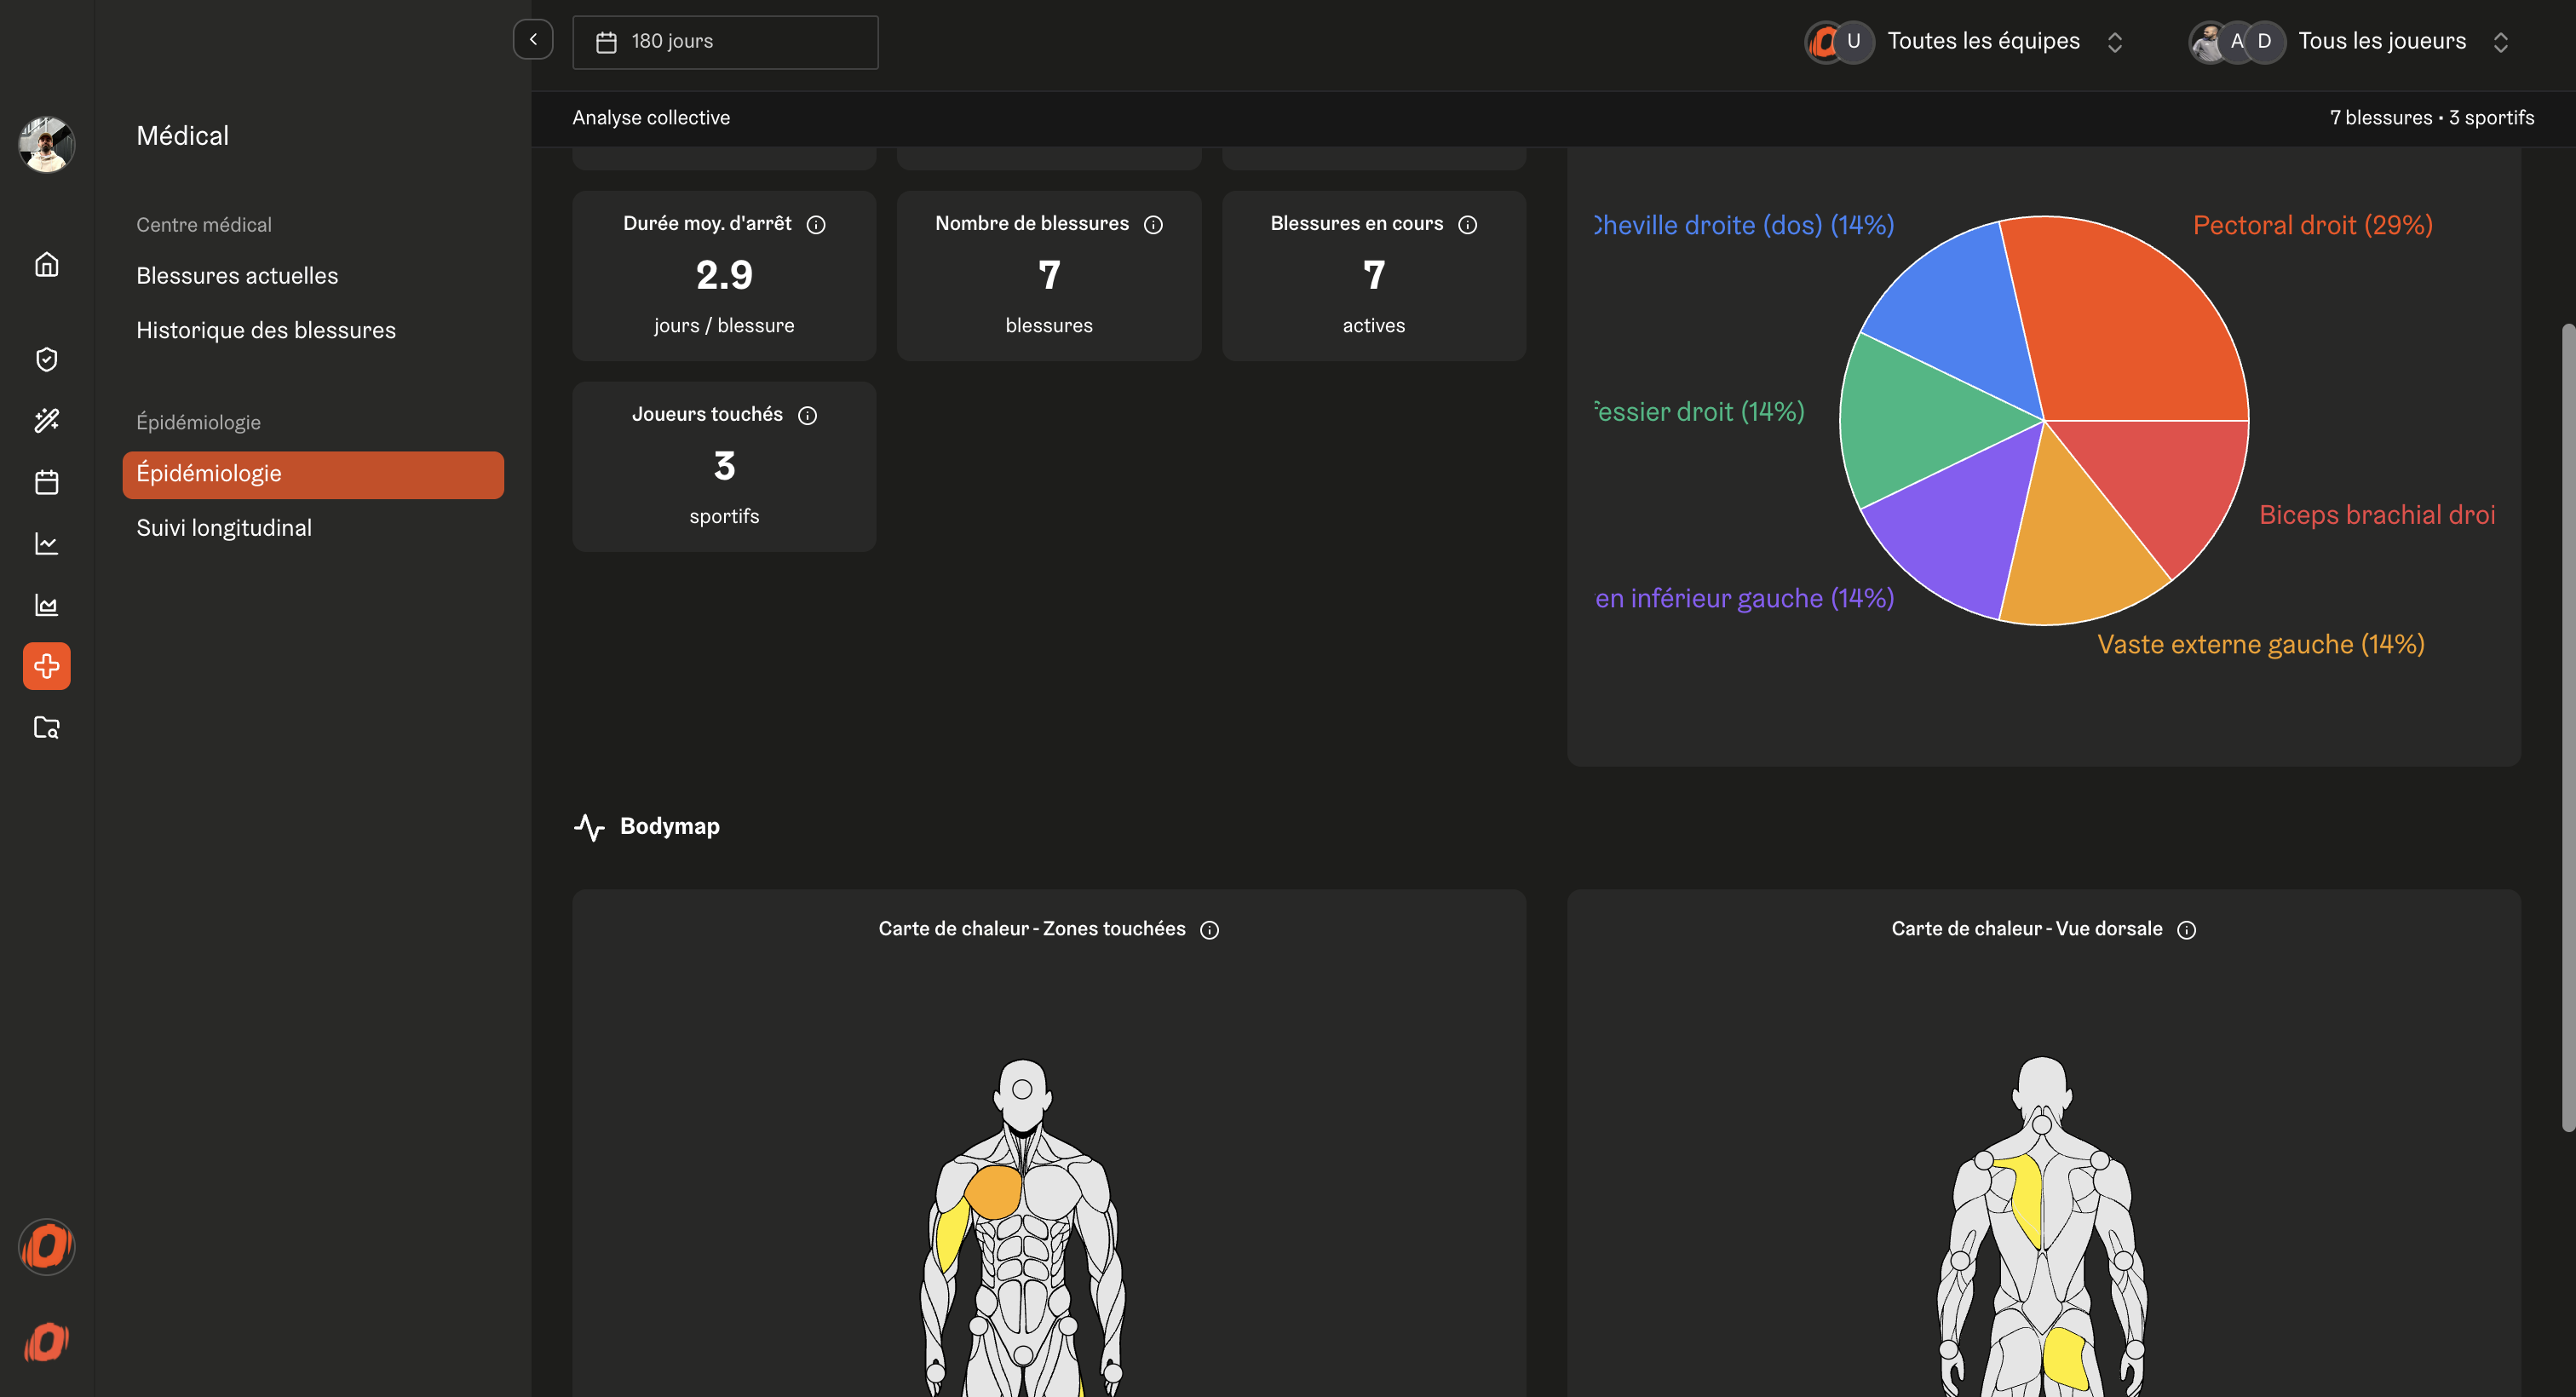Screen dimensions: 2576x1397
Task: Go to Suivi longitudinal page
Action: 224,528
